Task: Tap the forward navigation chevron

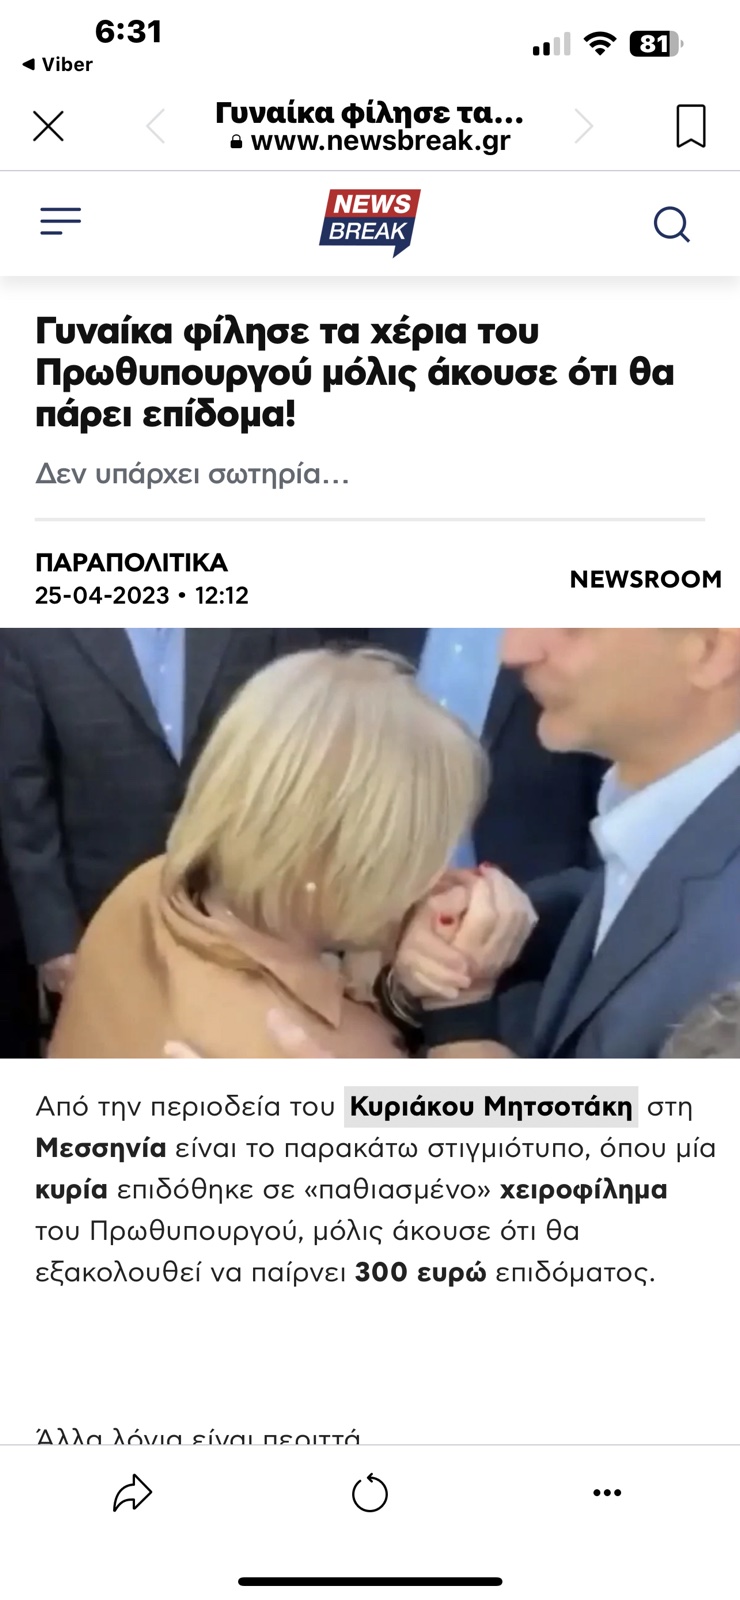Action: (x=584, y=126)
